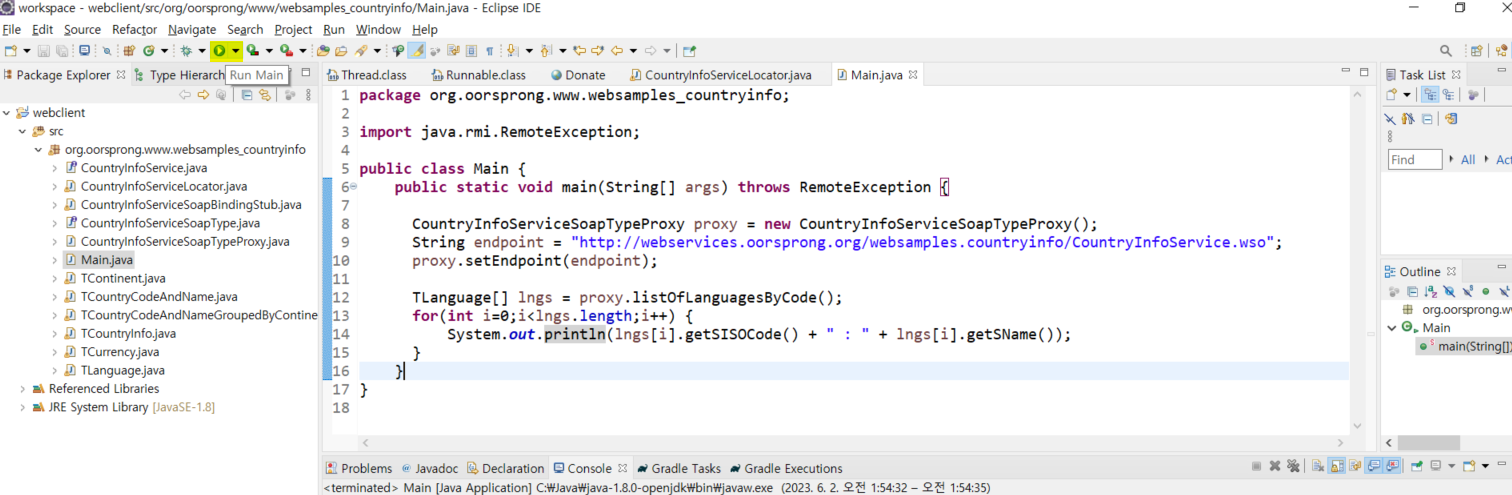
Task: Click the New file wizard icon
Action: (x=11, y=50)
